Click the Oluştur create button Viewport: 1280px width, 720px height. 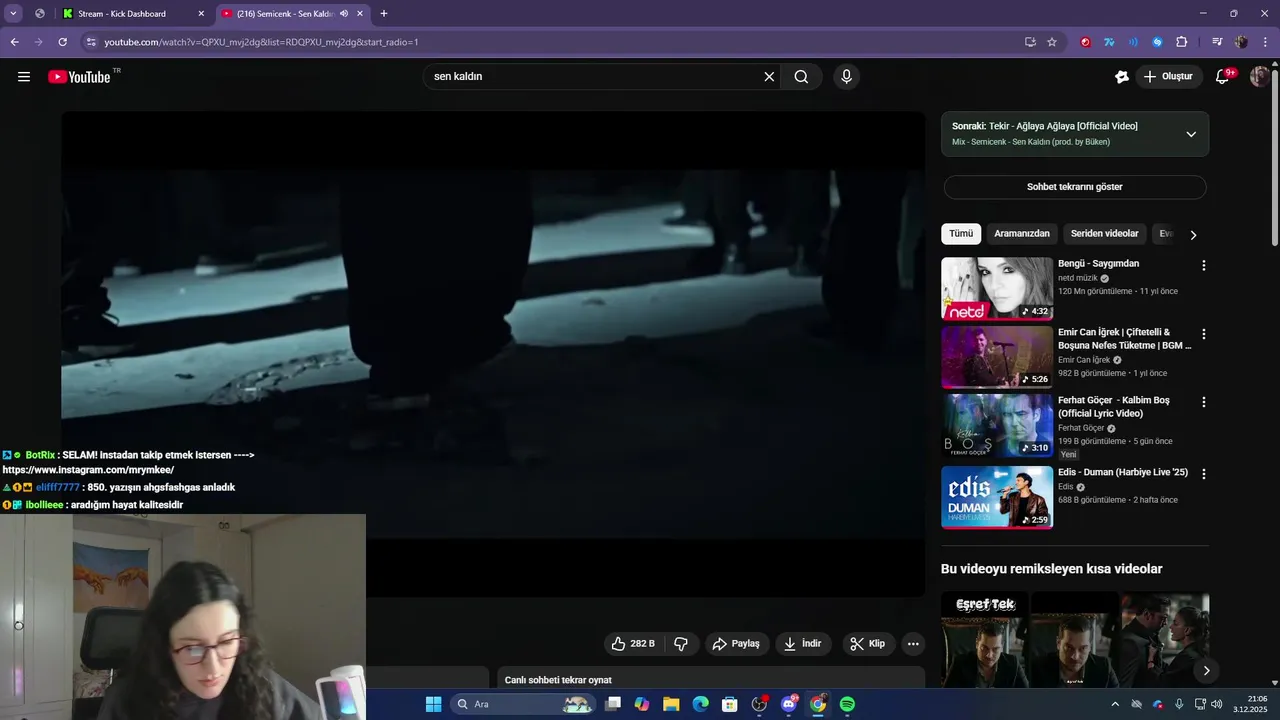tap(1169, 77)
